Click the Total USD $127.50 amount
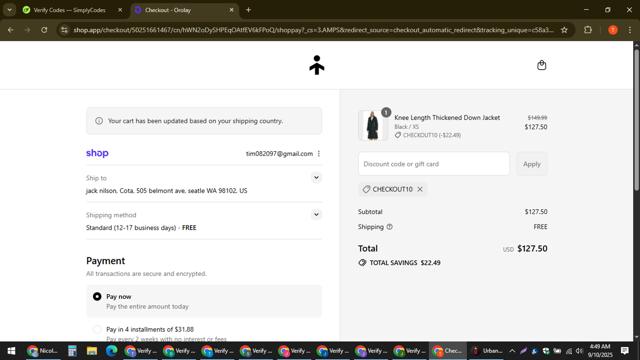The height and width of the screenshot is (360, 640). (532, 249)
